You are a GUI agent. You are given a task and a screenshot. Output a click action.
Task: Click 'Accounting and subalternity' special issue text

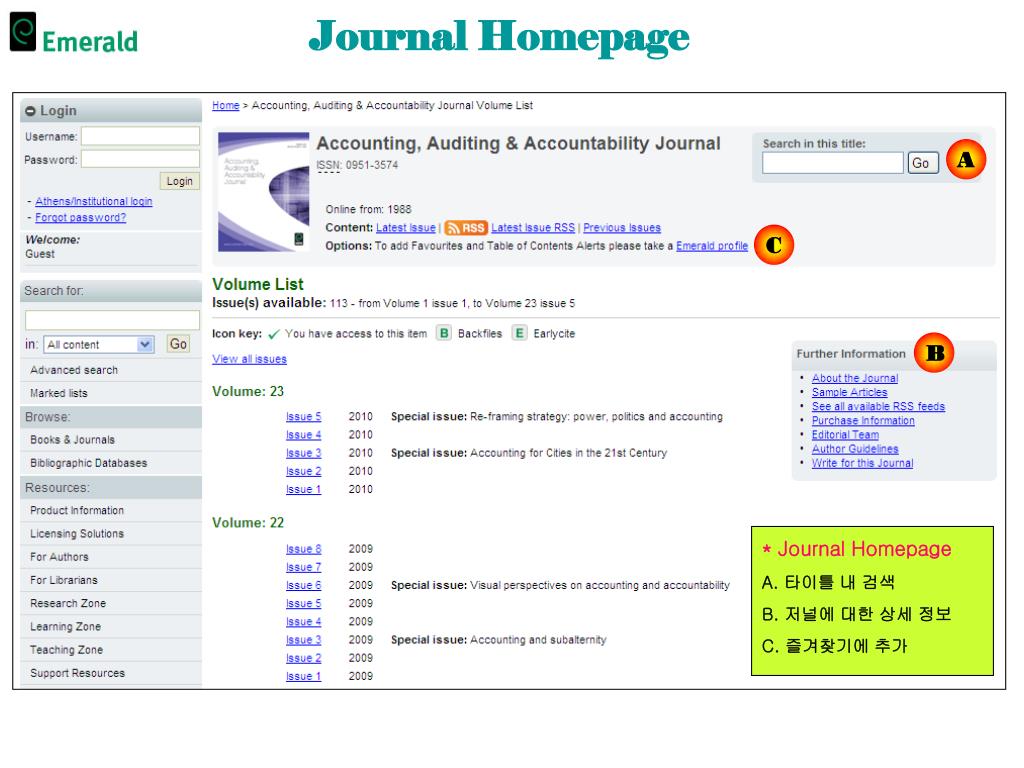[538, 640]
